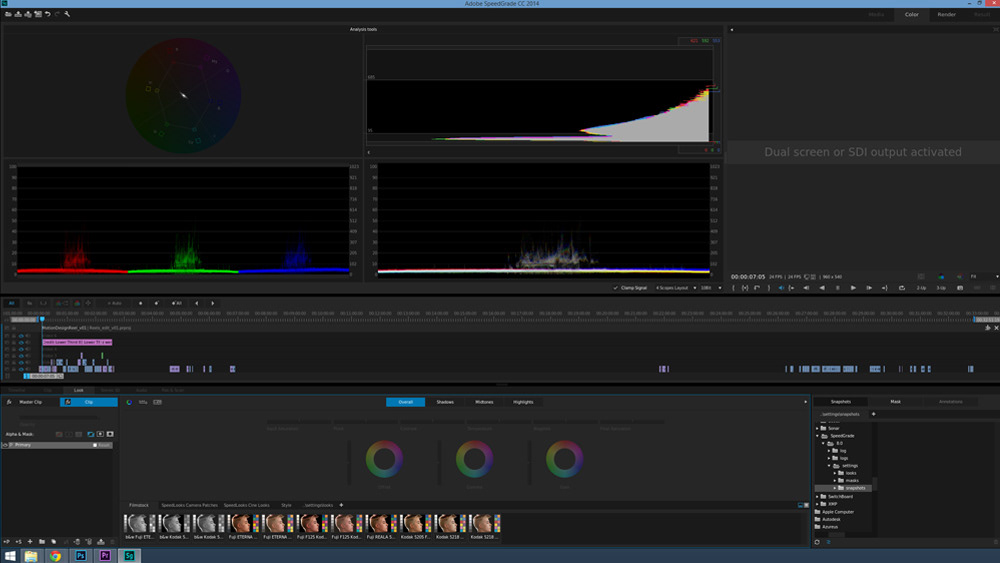Screen dimensions: 1000x563
Task: Open the FX dropdown above transport
Action: [x=984, y=277]
